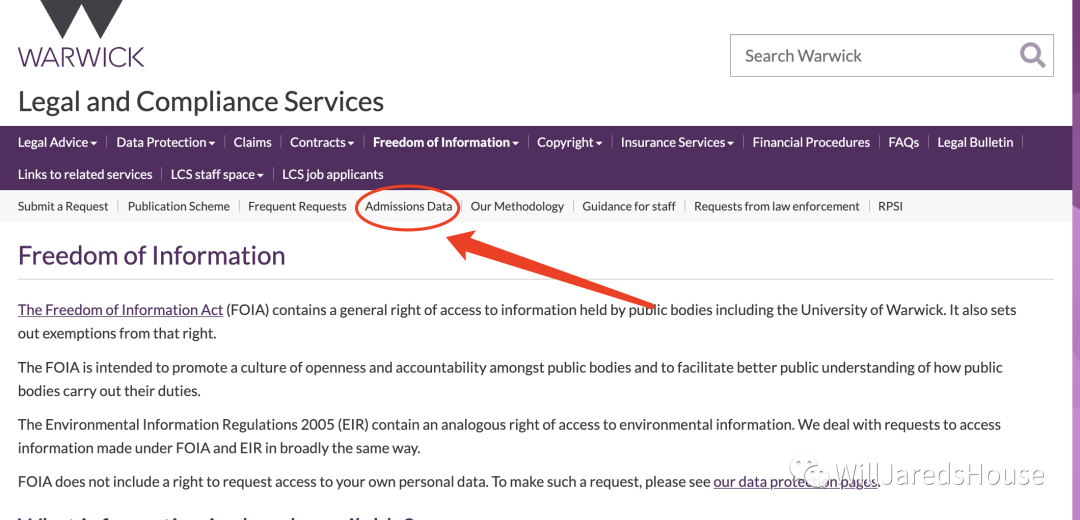Expand the Data Protection dropdown menu
Viewport: 1080px width, 520px height.
point(165,143)
